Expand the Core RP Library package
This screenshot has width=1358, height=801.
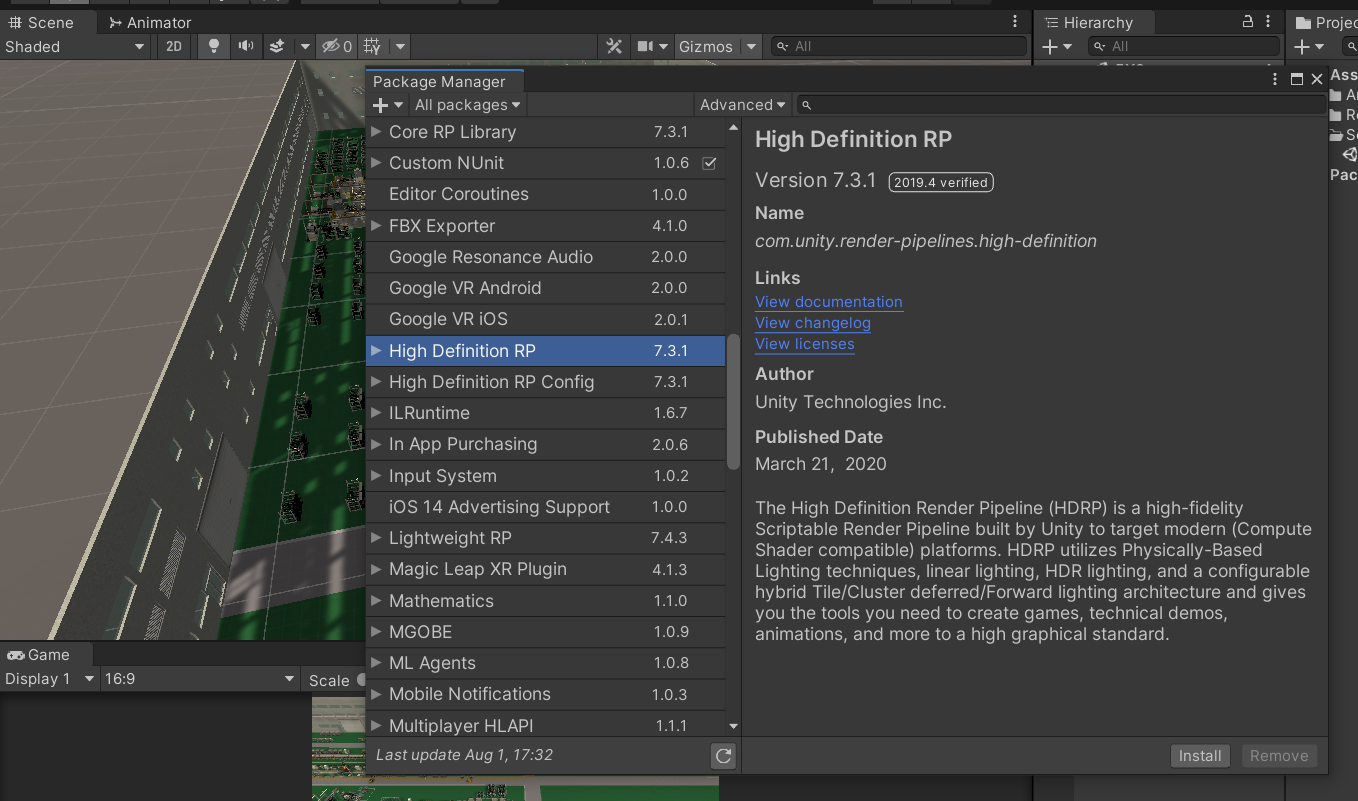coord(376,131)
